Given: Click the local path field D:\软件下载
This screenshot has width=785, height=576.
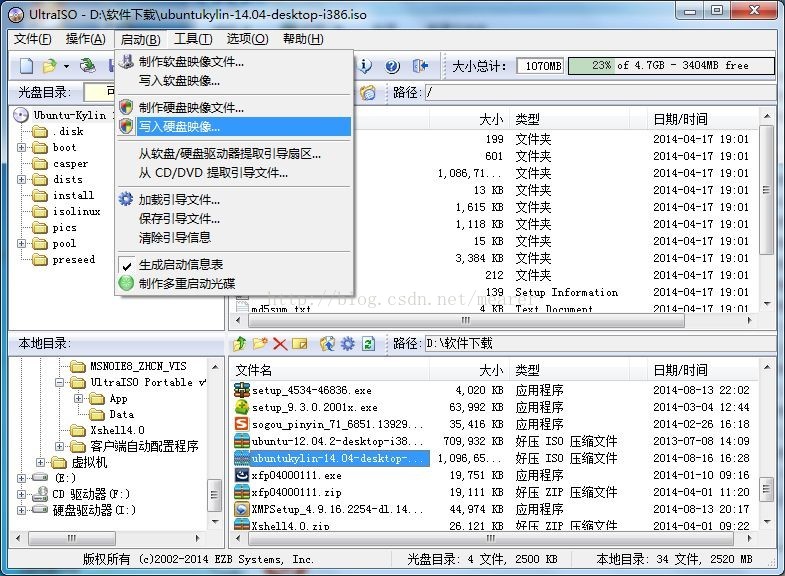Looking at the screenshot, I should pos(600,344).
